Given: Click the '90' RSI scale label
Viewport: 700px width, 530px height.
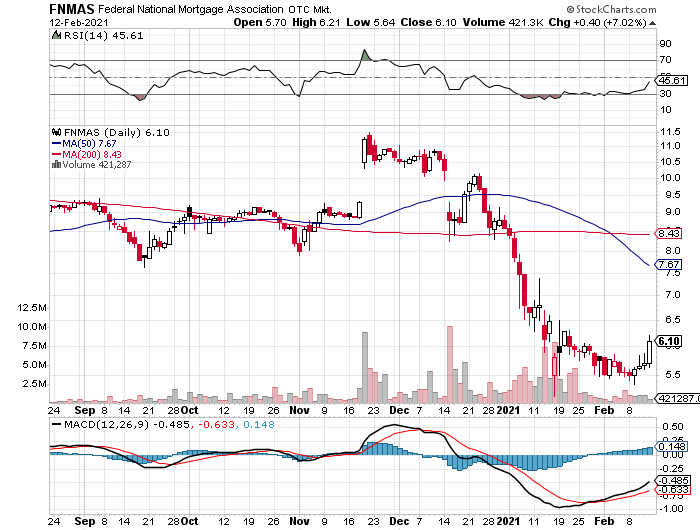Looking at the screenshot, I should pos(665,43).
